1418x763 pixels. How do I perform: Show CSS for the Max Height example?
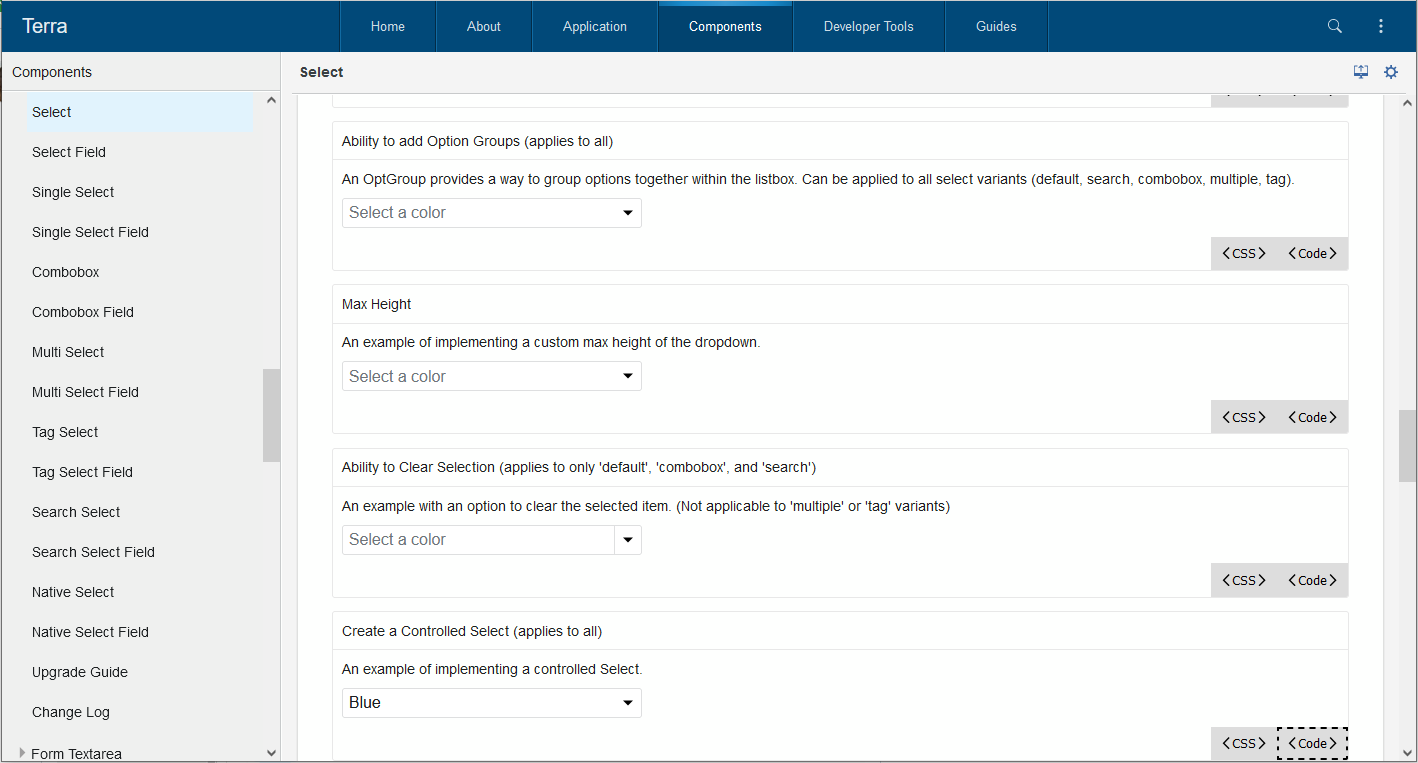pos(1242,416)
